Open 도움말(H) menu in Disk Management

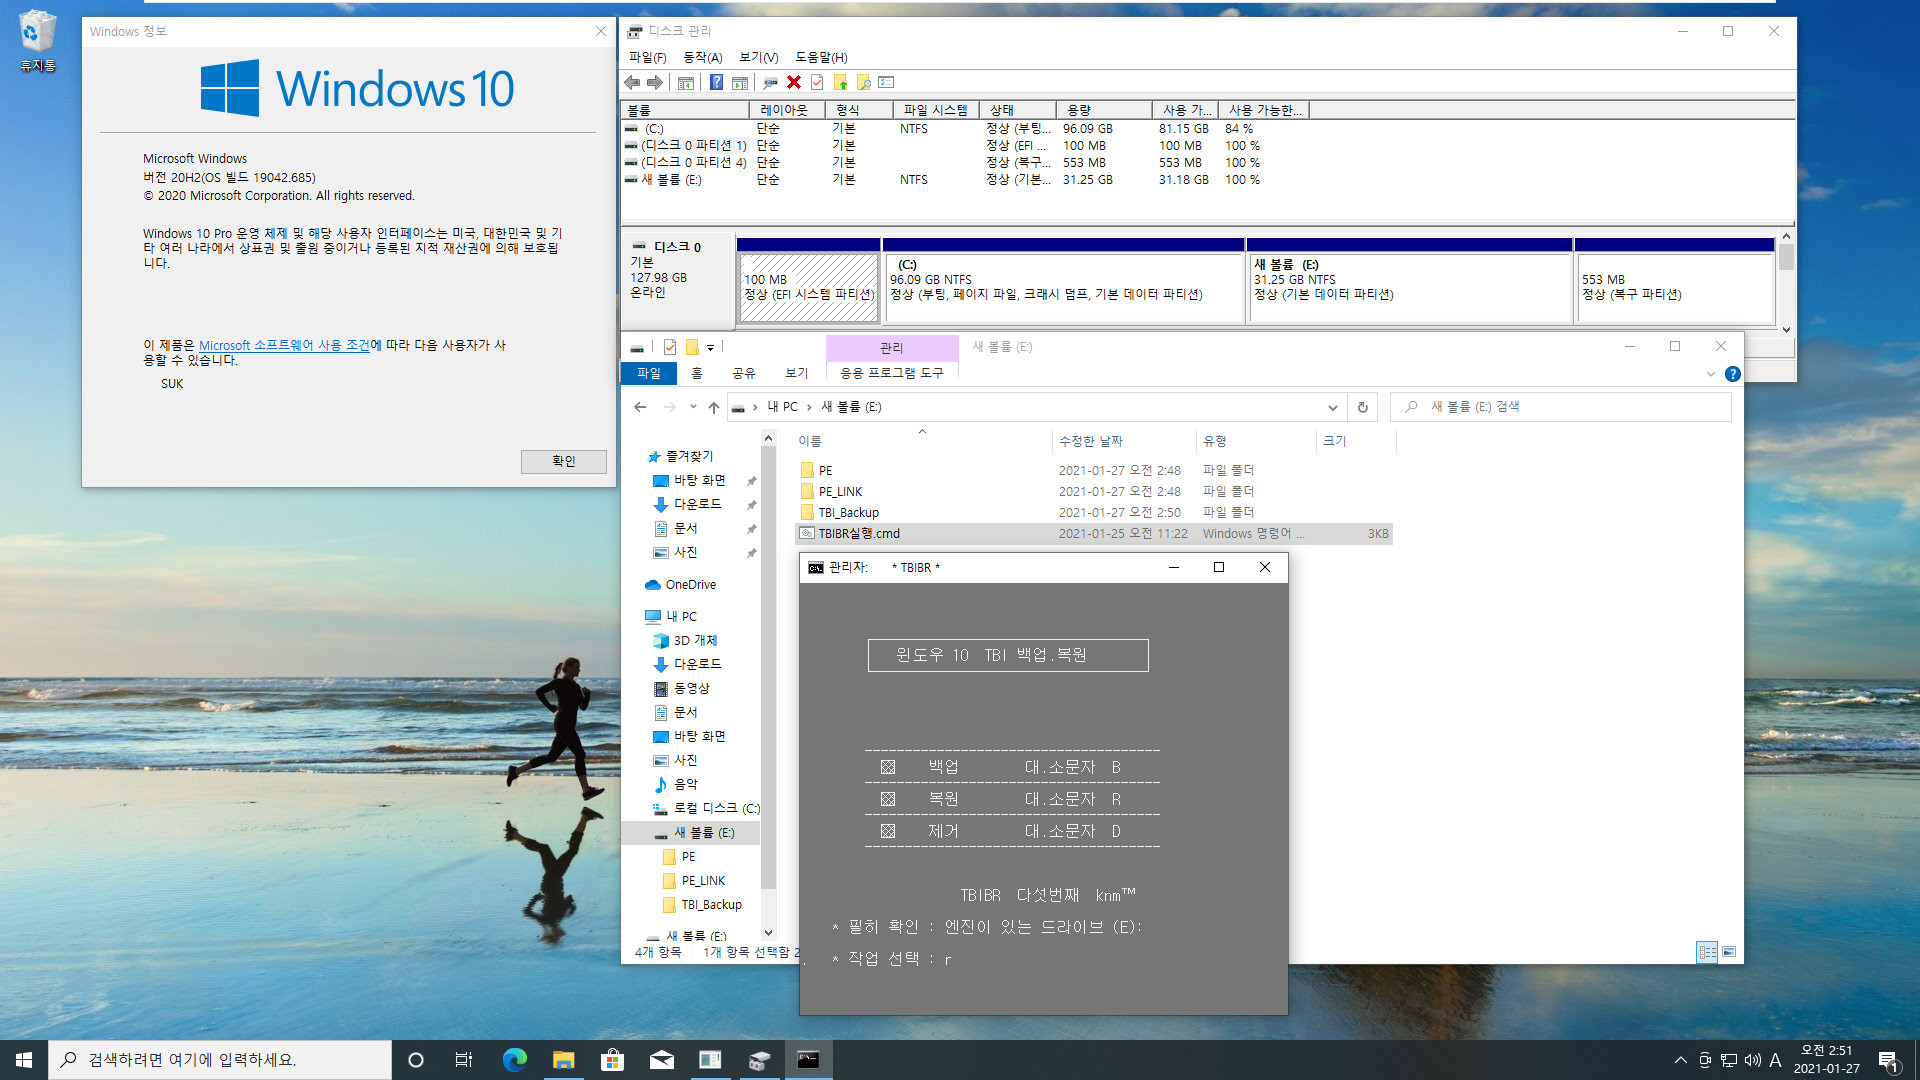821,57
